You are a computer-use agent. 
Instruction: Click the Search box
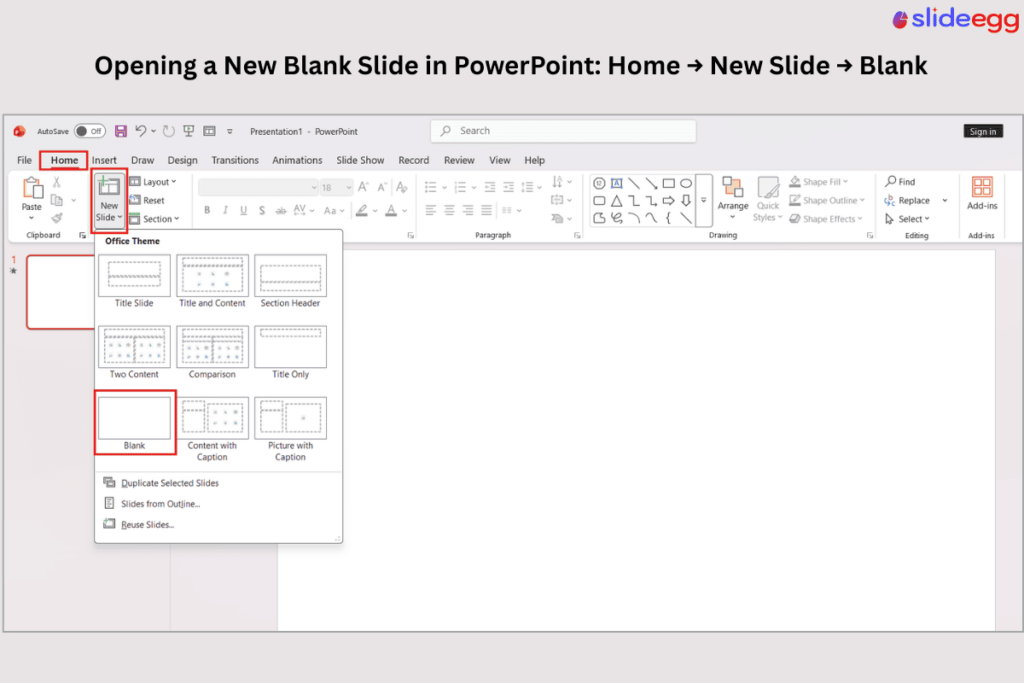563,131
